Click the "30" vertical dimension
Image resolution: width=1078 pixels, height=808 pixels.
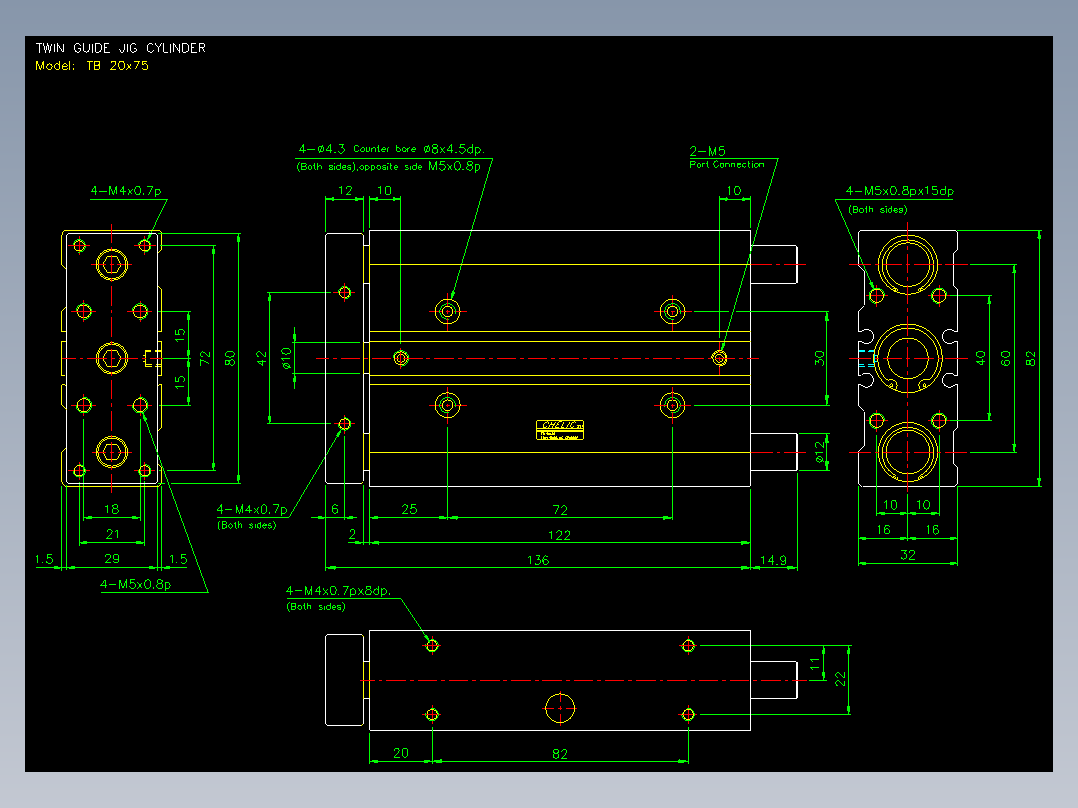coord(820,358)
